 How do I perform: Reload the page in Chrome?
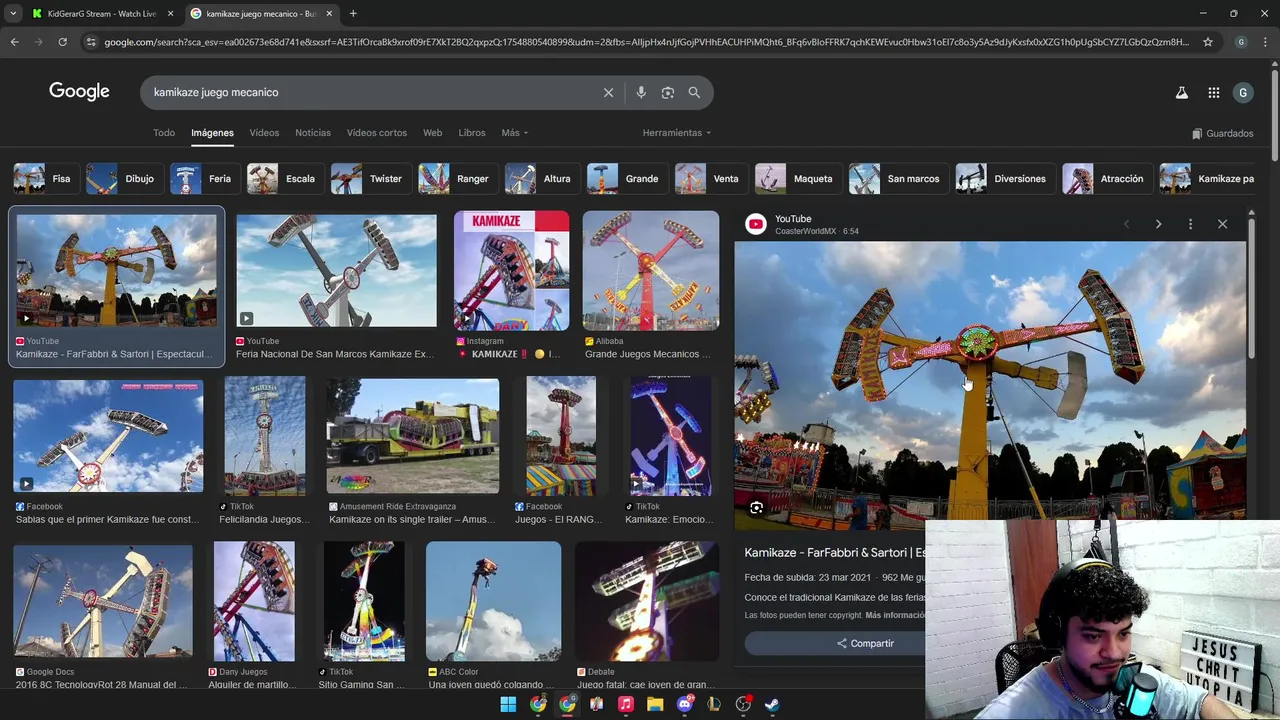tap(62, 42)
